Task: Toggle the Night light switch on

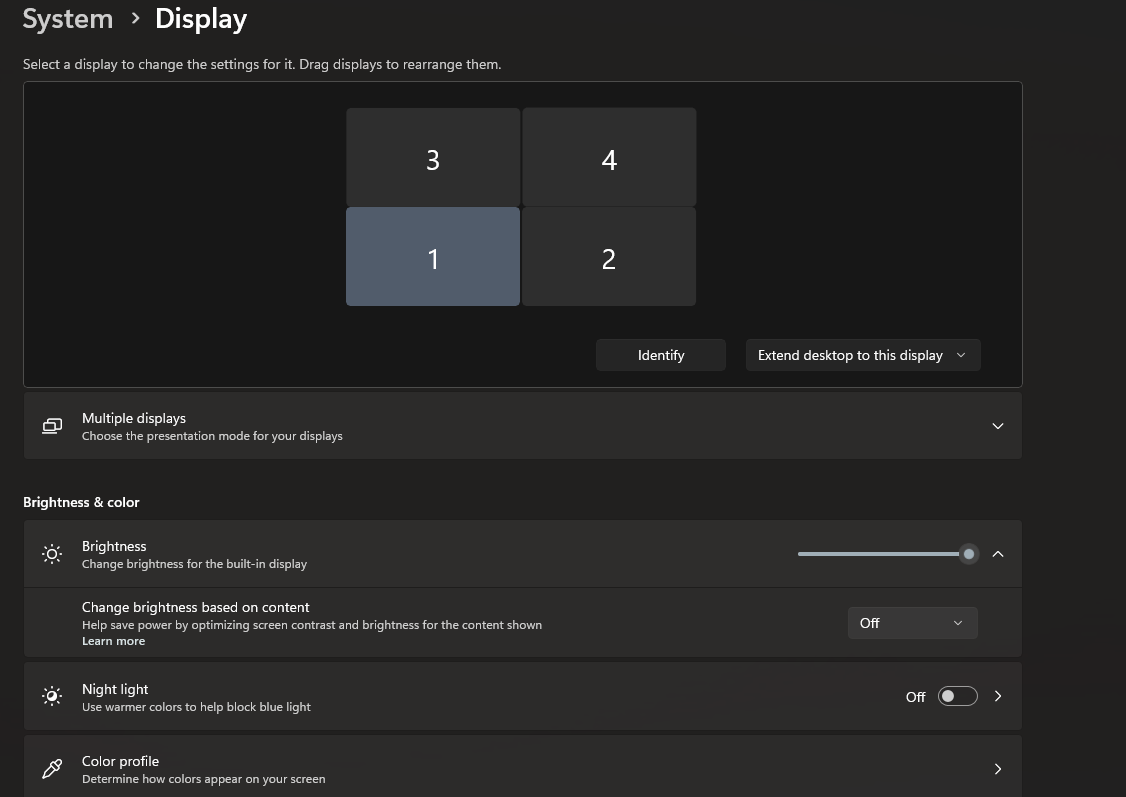Action: pos(957,696)
